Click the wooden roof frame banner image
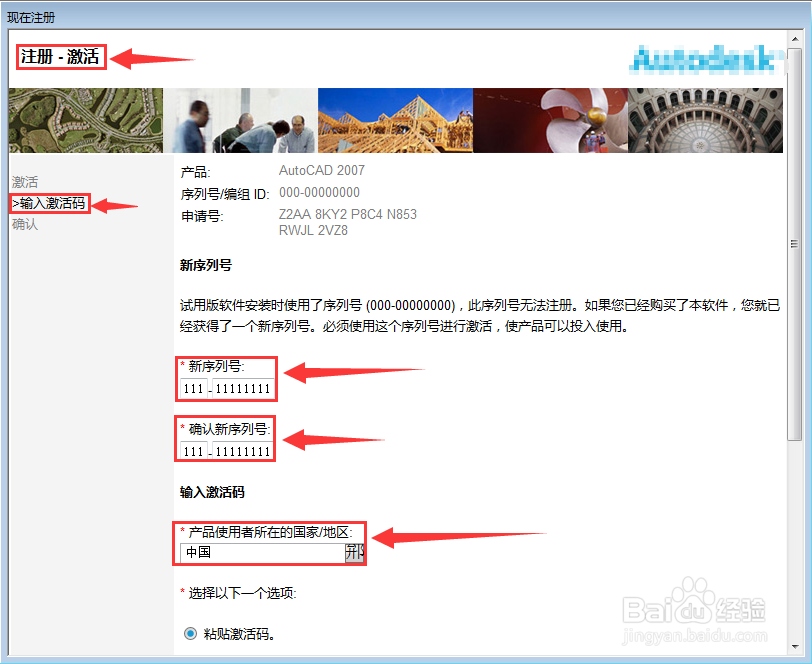812x664 pixels. point(395,120)
